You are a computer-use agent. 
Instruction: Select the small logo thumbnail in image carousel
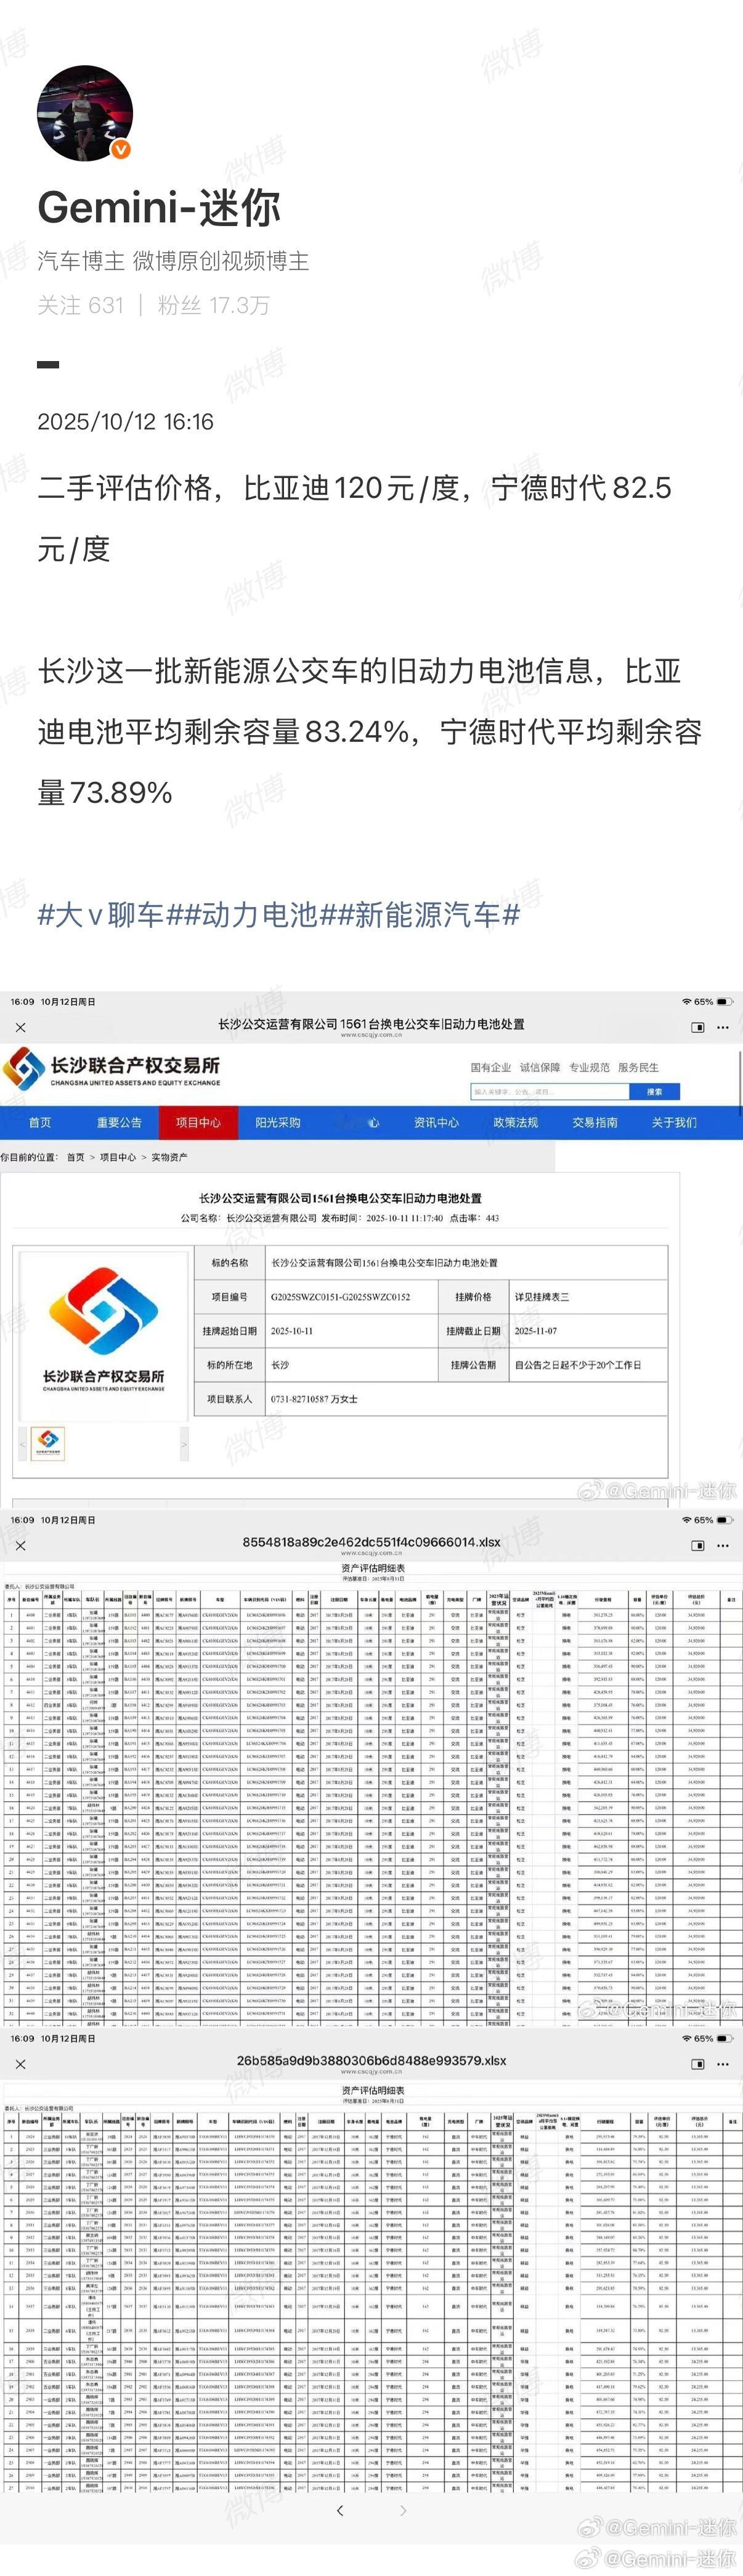click(48, 1444)
